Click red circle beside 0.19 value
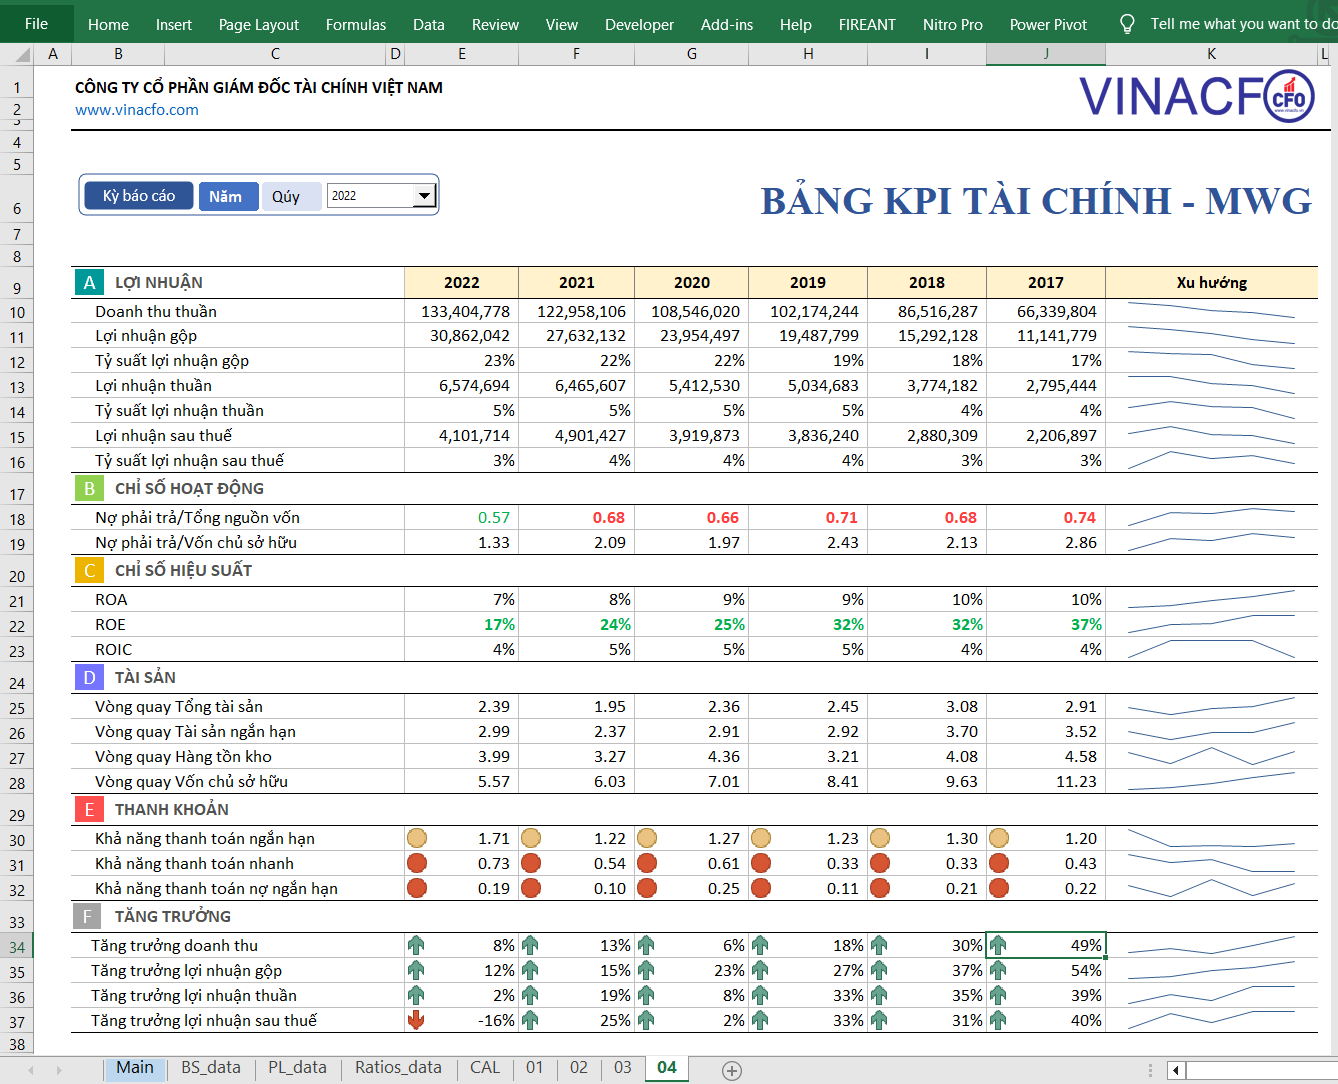This screenshot has width=1338, height=1084. [x=417, y=888]
